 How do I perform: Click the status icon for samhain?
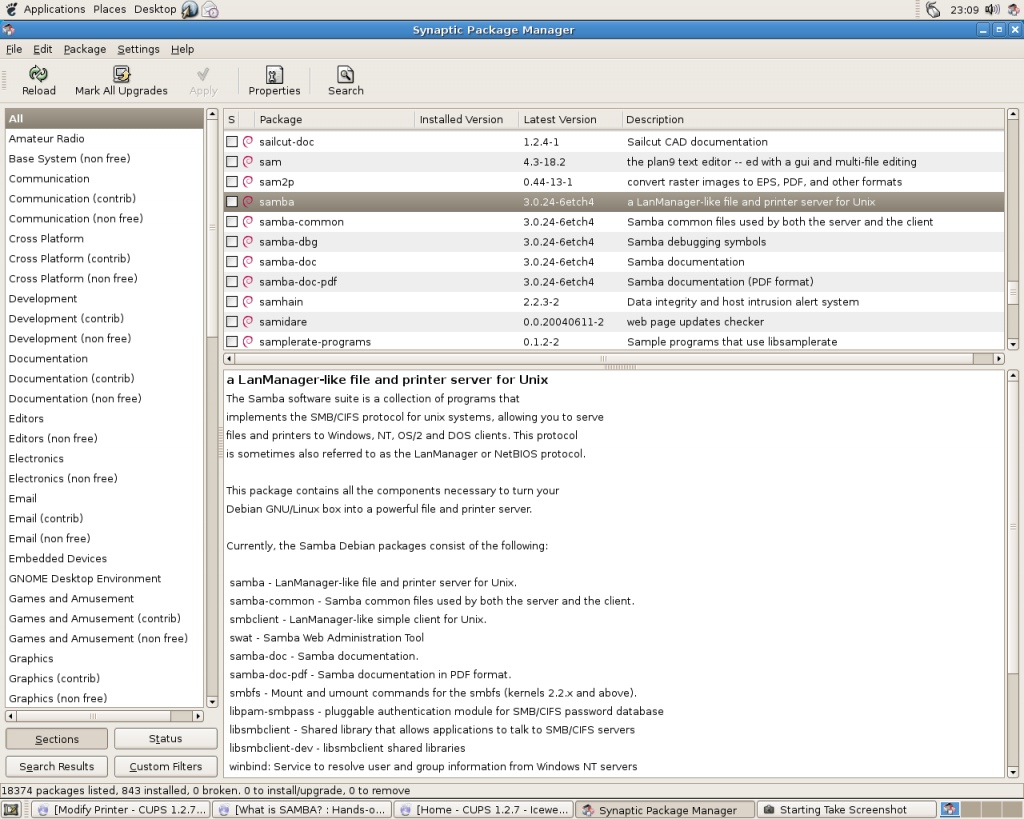248,302
